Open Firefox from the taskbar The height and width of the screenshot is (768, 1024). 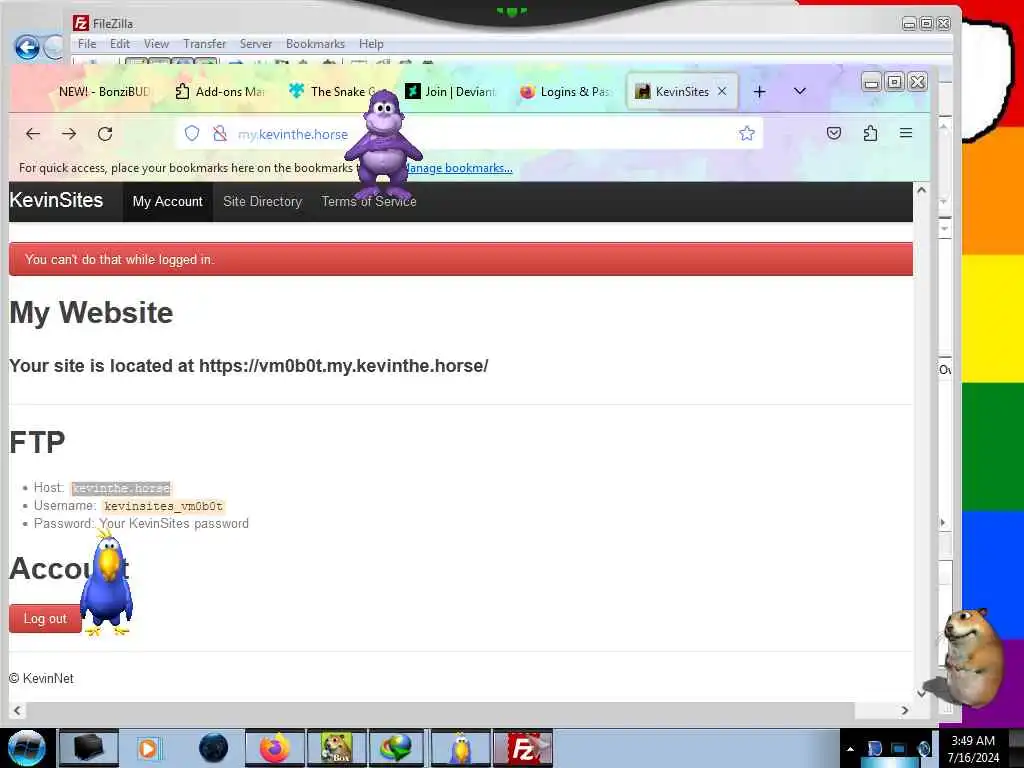pyautogui.click(x=275, y=748)
